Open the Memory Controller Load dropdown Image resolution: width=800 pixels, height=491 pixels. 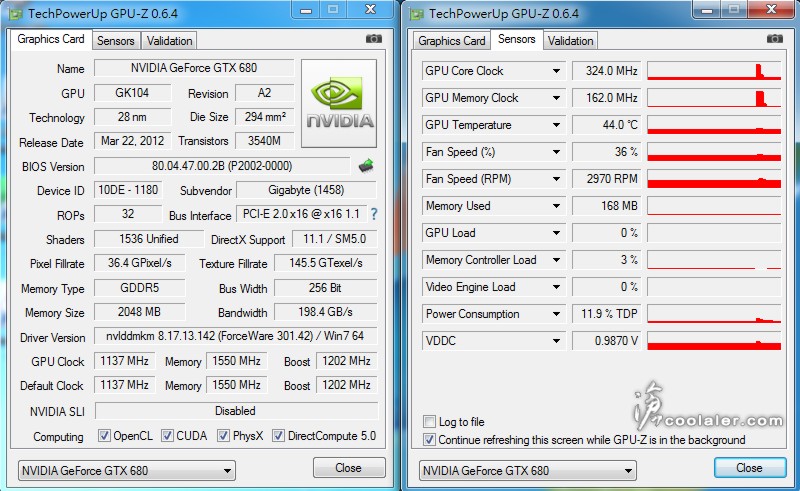click(x=557, y=260)
